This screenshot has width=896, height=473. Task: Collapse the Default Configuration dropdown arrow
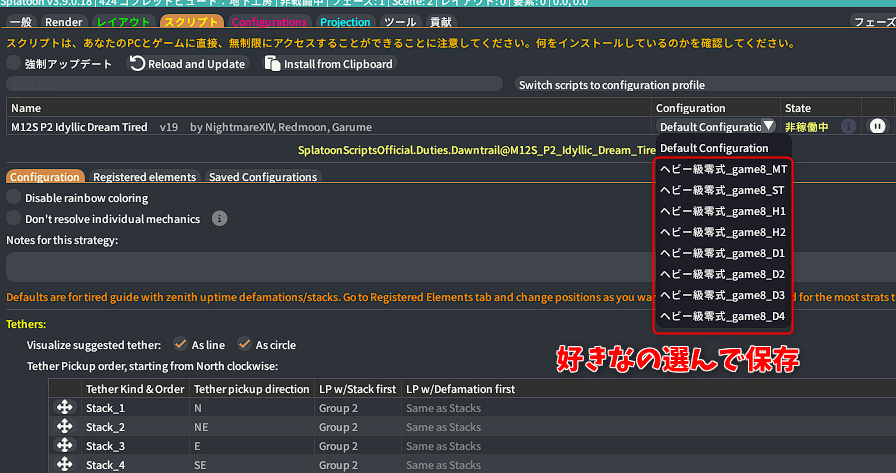coord(767,127)
